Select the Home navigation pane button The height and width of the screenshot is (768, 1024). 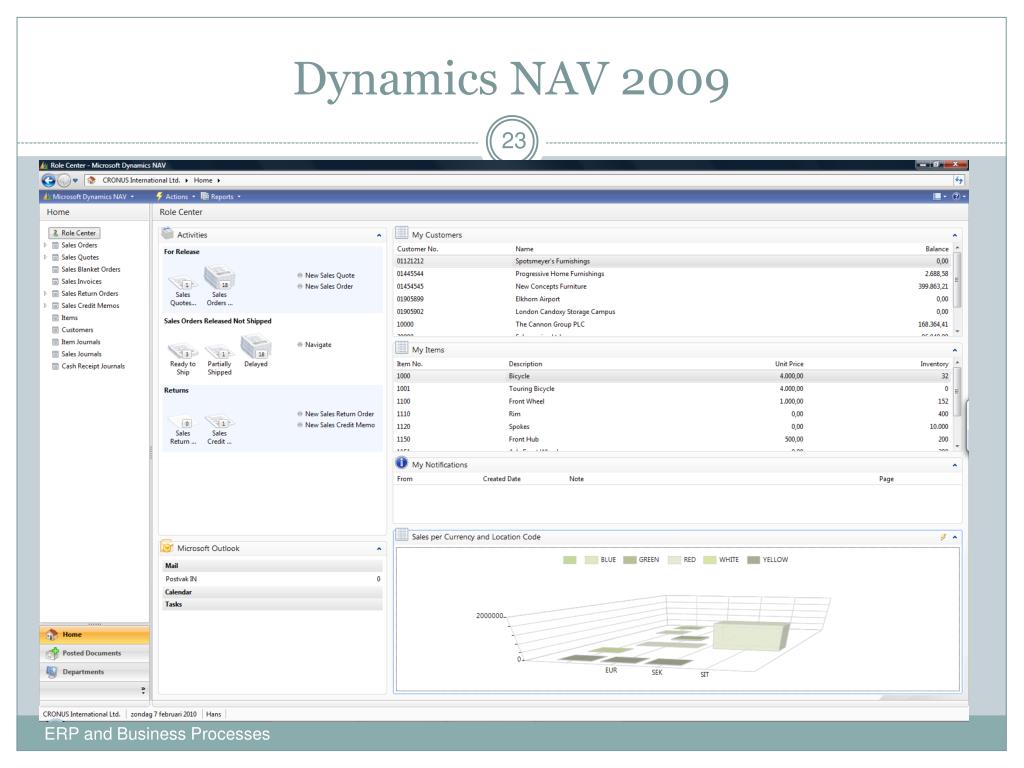click(x=95, y=635)
